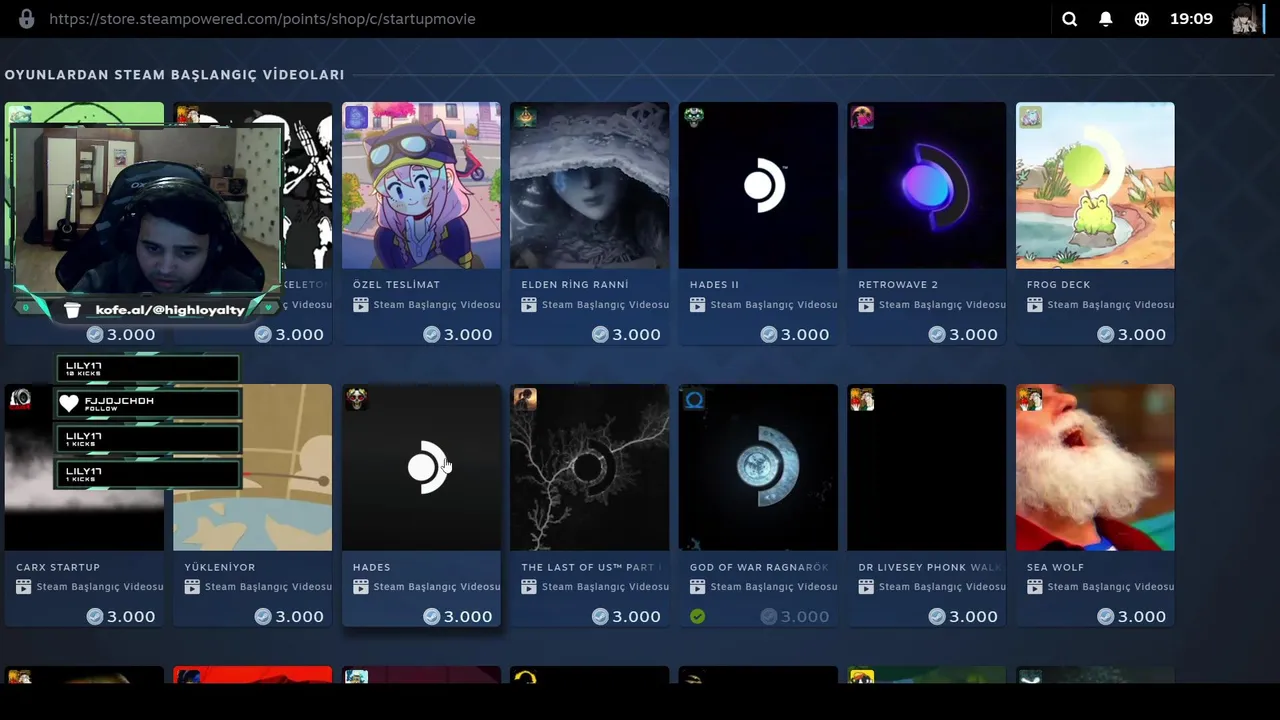Click the 3.000 price on Dr Livesey card

point(973,617)
